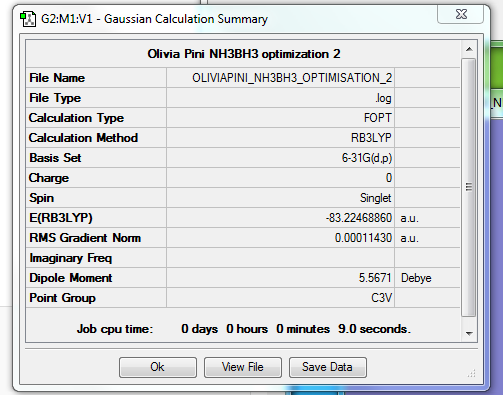Click the scrollbar down arrow
503x395 pixels.
pos(469,333)
